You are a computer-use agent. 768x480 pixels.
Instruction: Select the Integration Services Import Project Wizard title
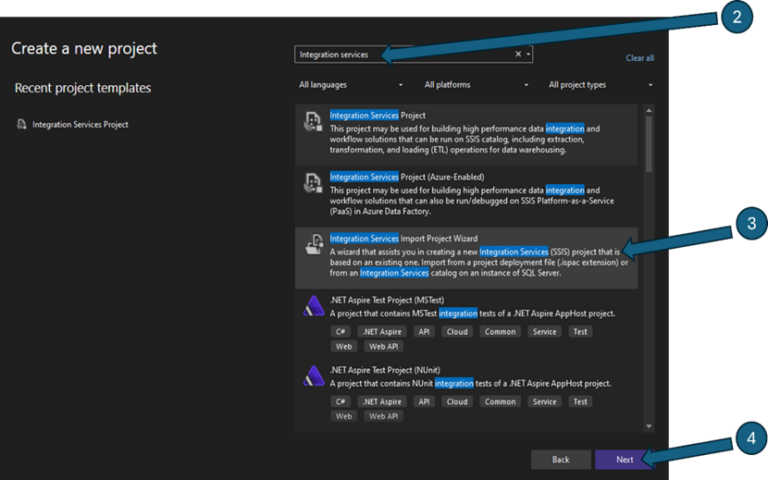pos(406,238)
